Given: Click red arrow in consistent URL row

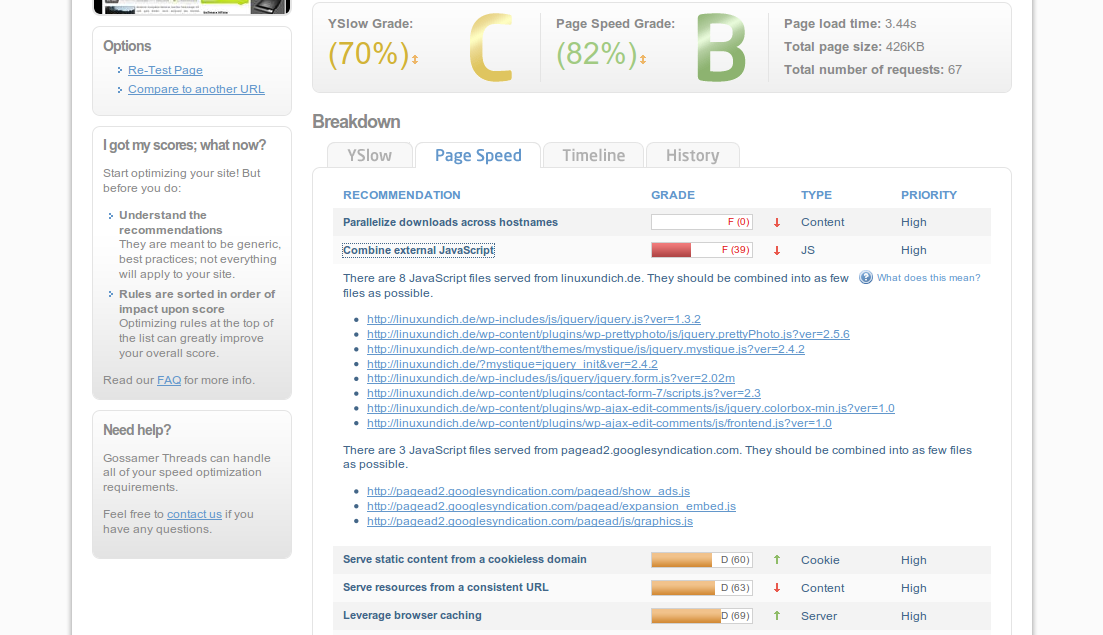Looking at the screenshot, I should click(x=776, y=588).
